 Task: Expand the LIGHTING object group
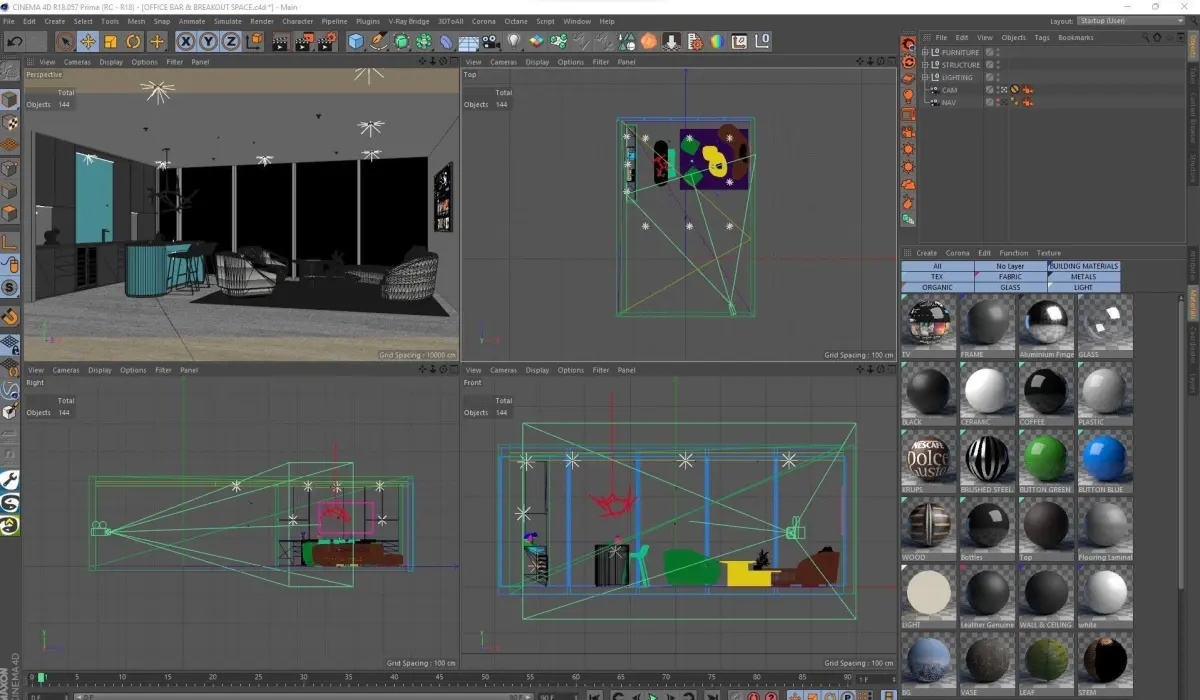925,77
